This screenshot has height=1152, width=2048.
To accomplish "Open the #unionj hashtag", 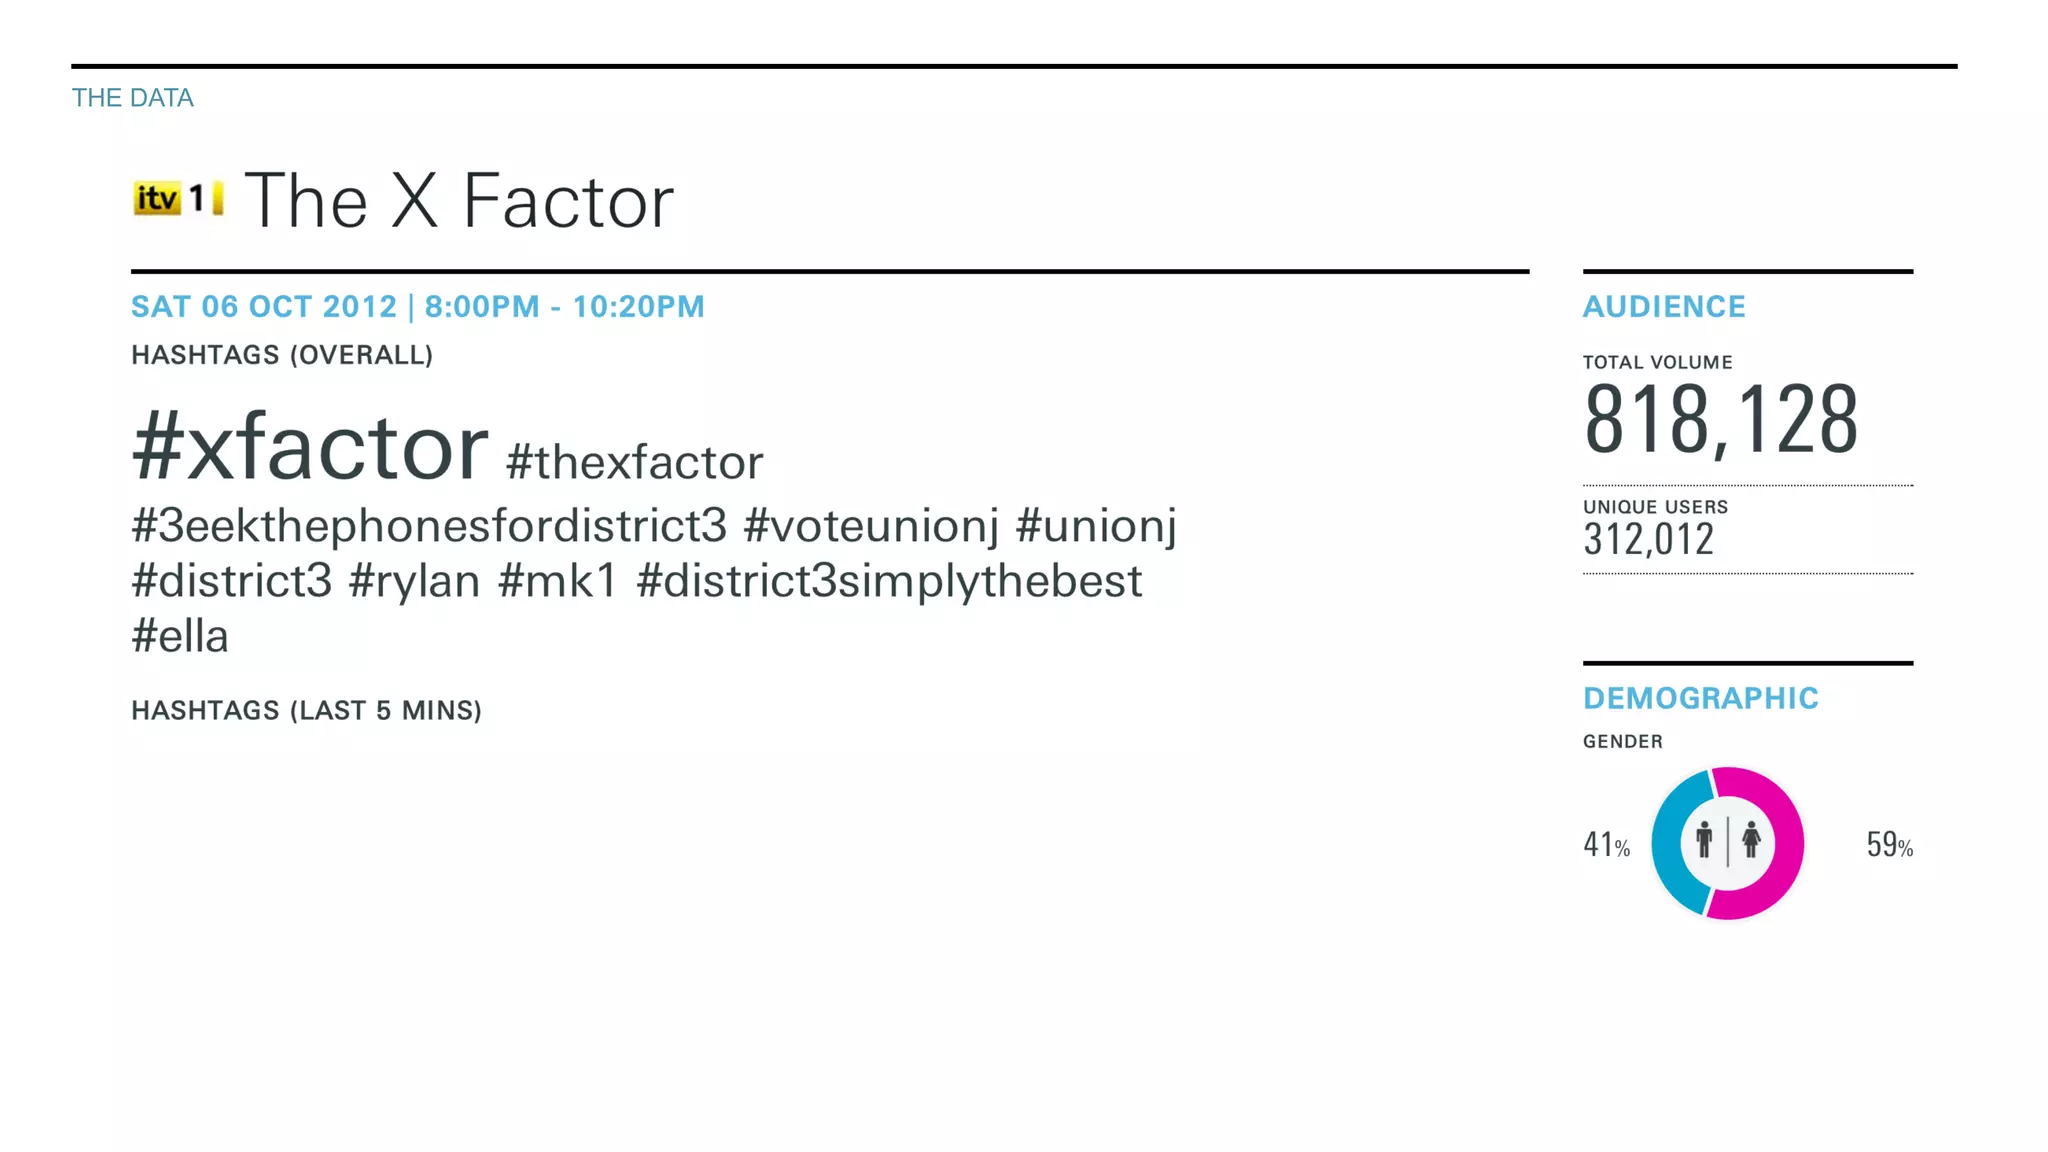I will 1096,526.
